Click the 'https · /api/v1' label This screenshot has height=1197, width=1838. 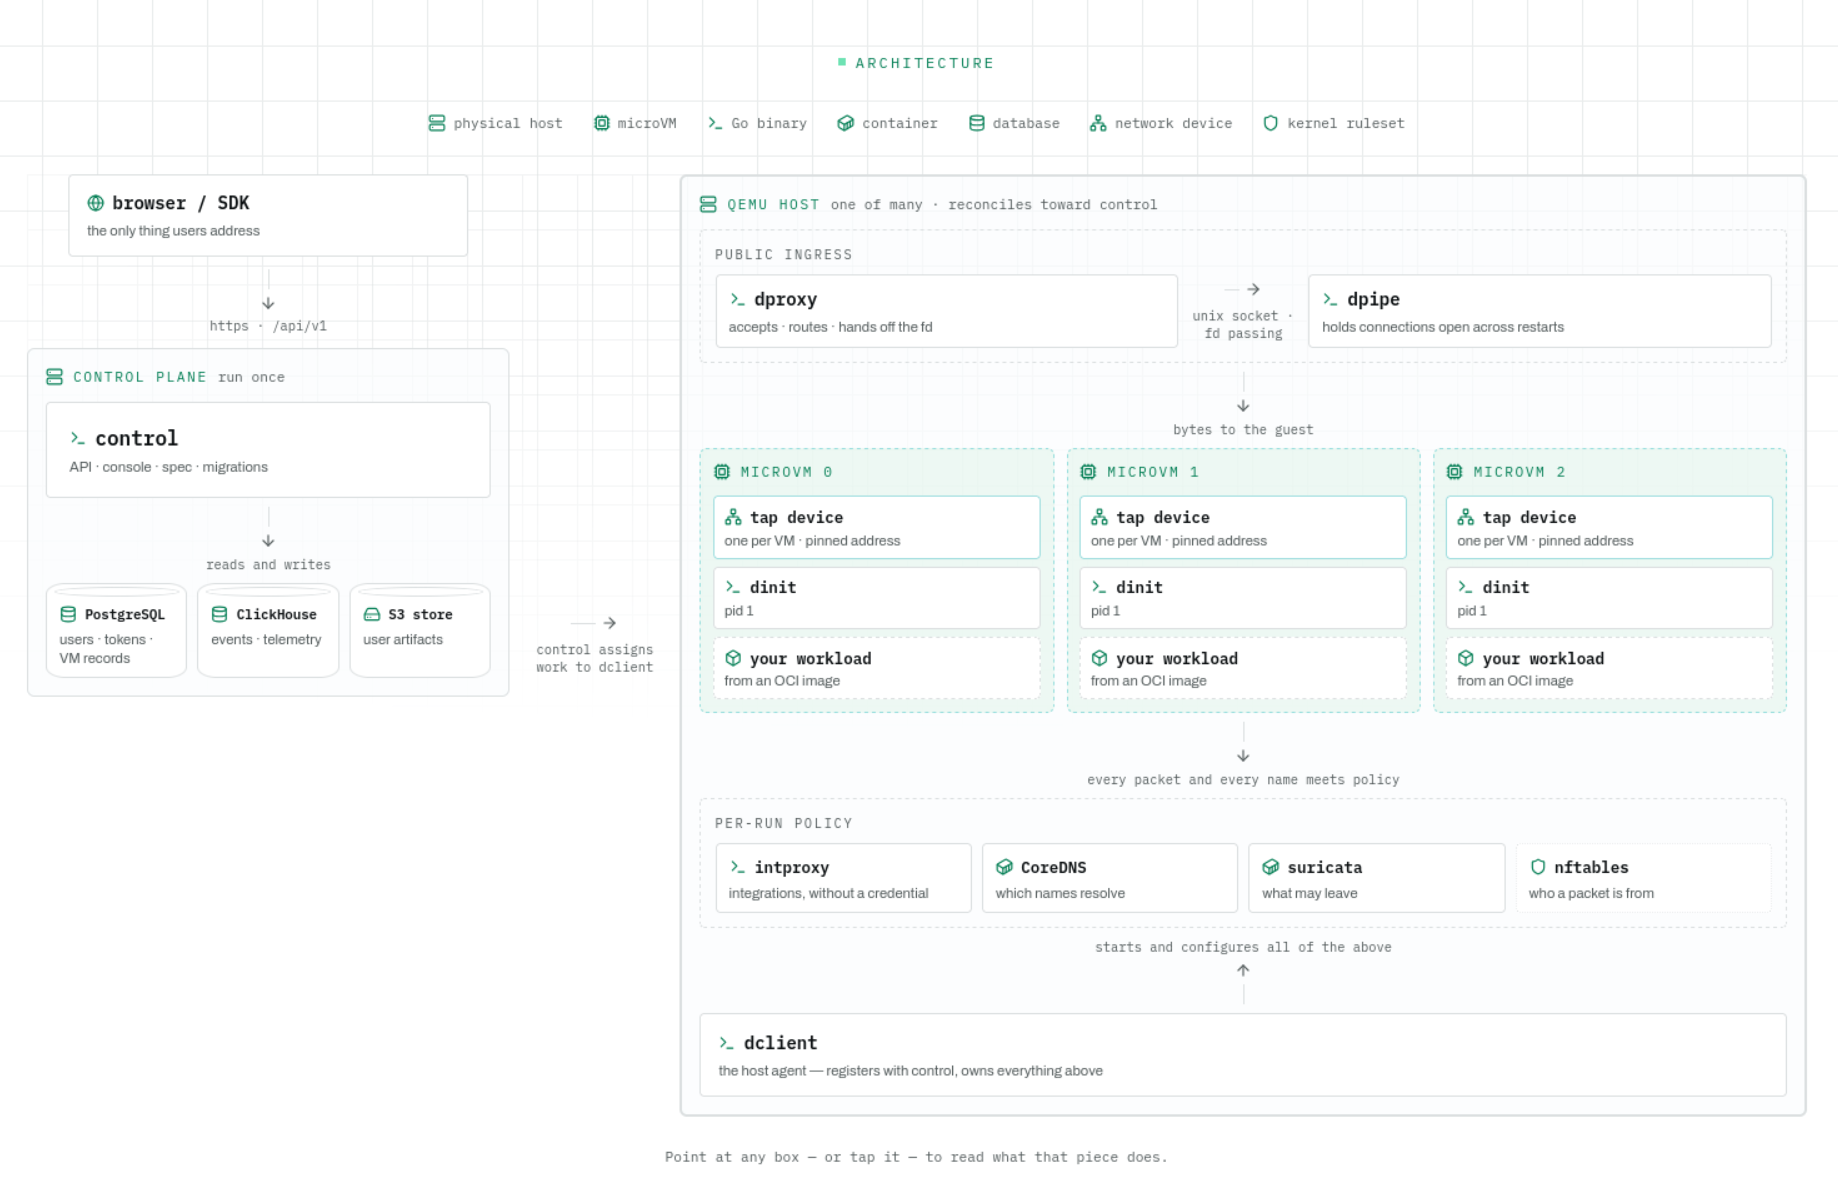268,326
